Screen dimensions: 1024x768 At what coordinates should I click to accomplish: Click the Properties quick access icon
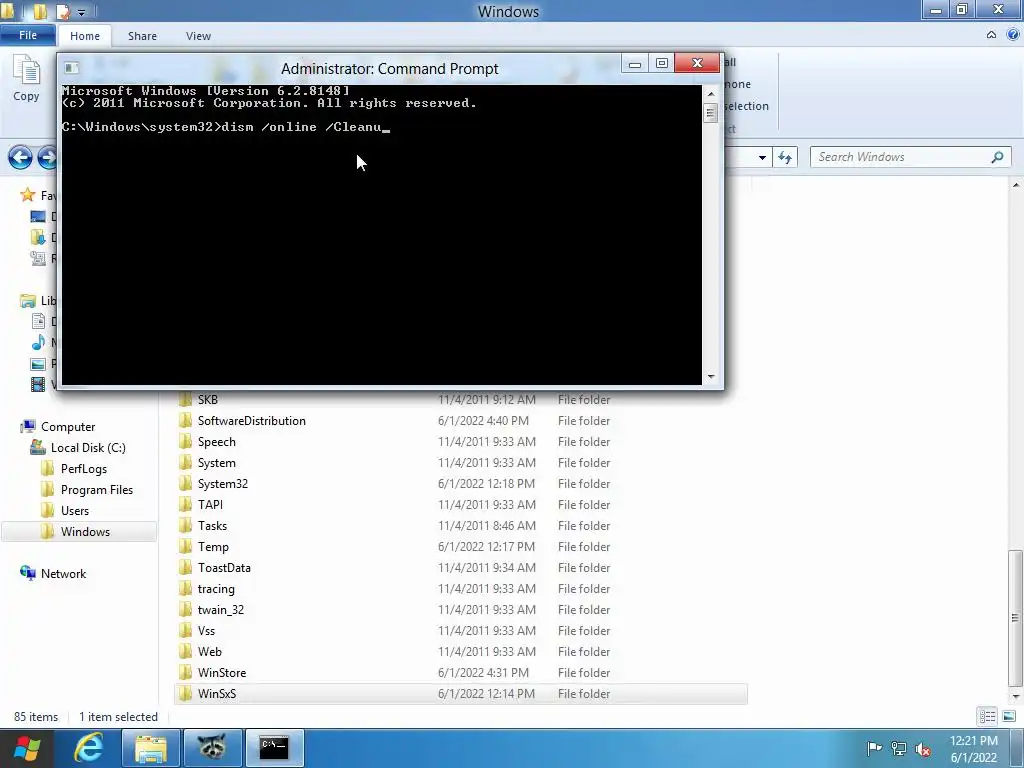point(63,12)
